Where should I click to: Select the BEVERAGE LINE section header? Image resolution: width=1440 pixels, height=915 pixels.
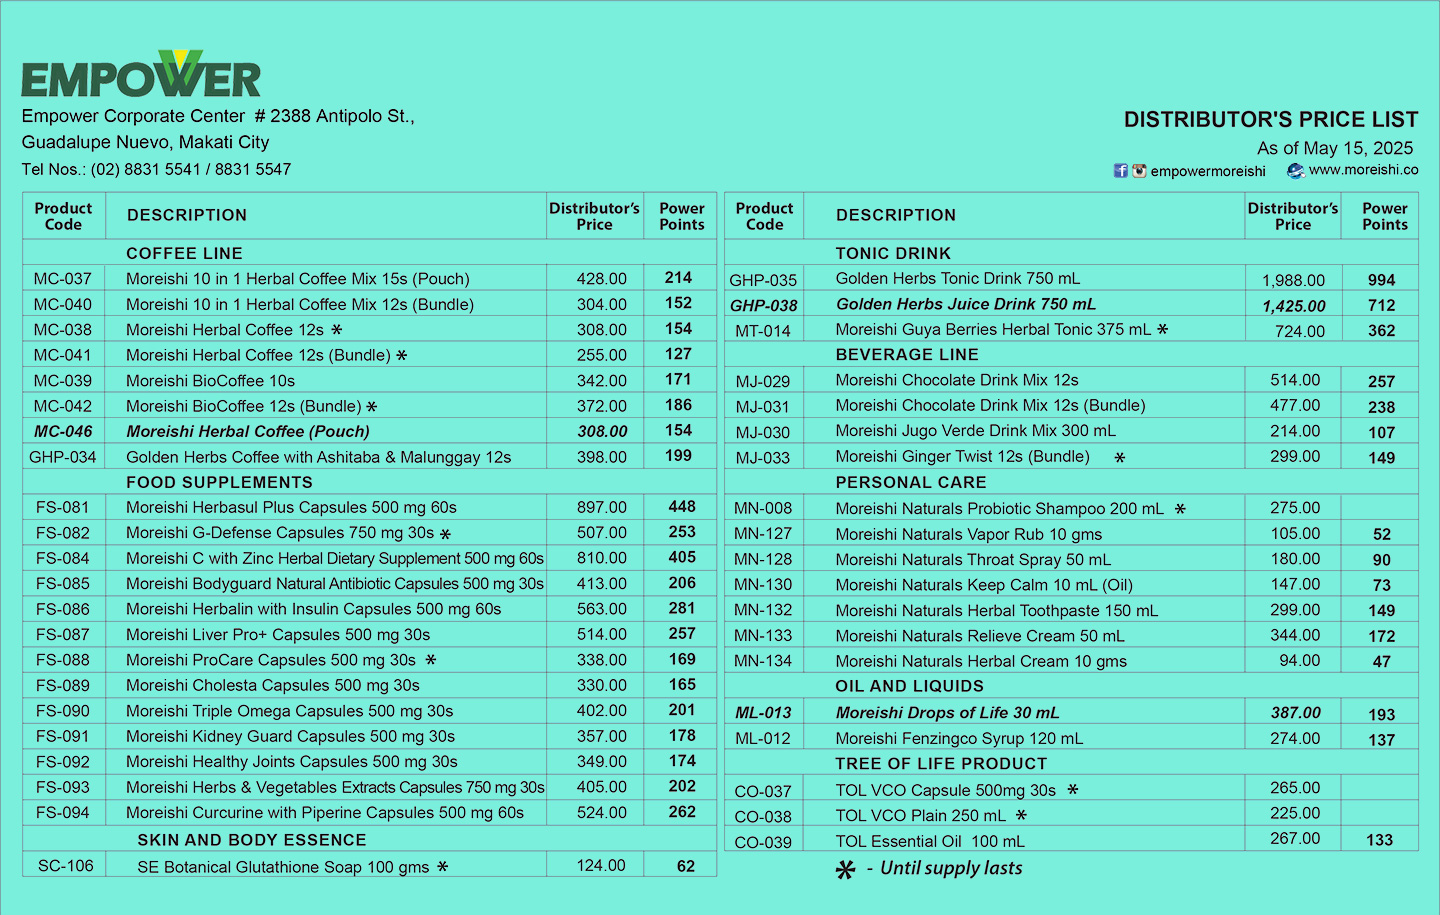(907, 354)
